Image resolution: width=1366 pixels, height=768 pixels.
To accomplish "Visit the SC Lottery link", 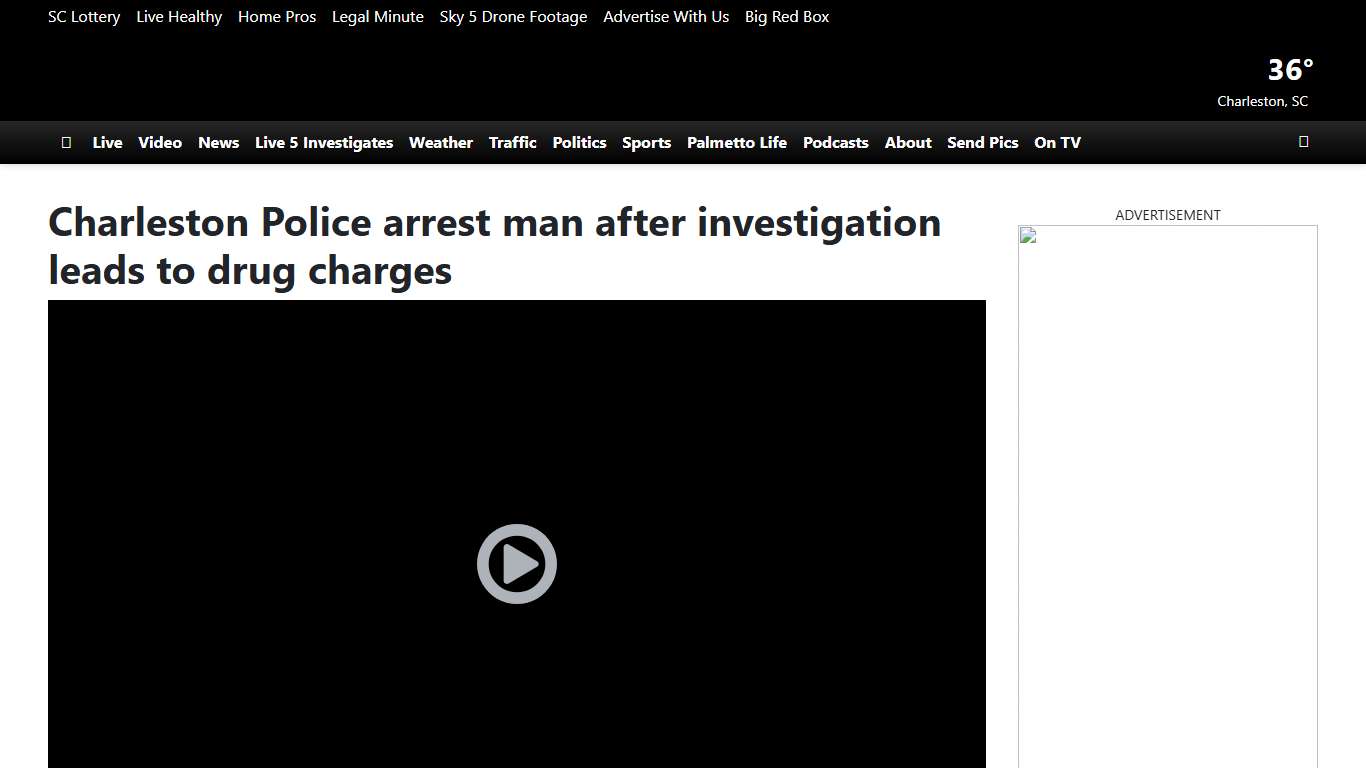I will click(x=84, y=16).
